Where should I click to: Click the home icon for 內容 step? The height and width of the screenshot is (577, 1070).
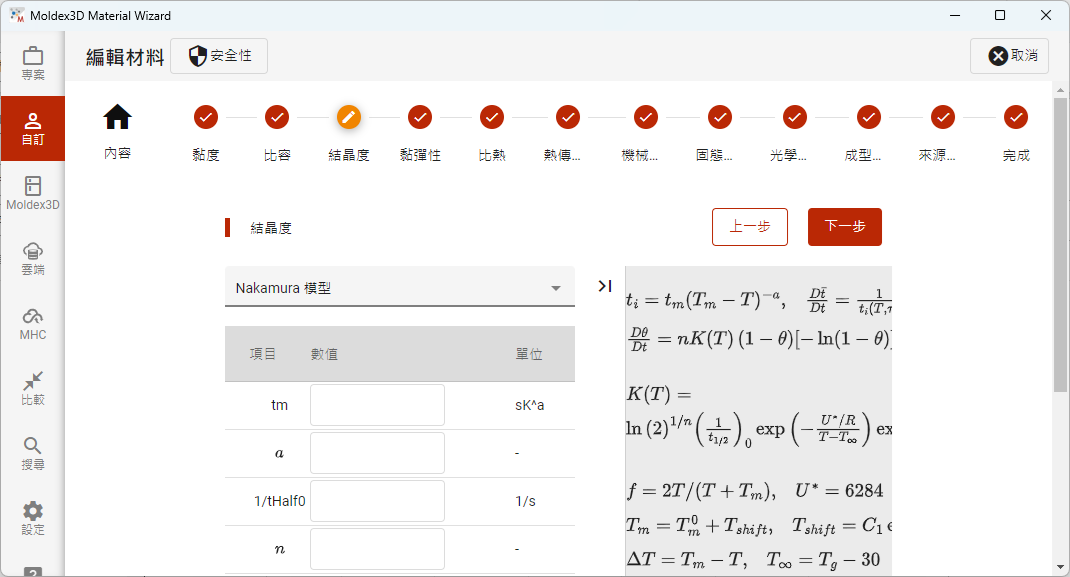117,117
